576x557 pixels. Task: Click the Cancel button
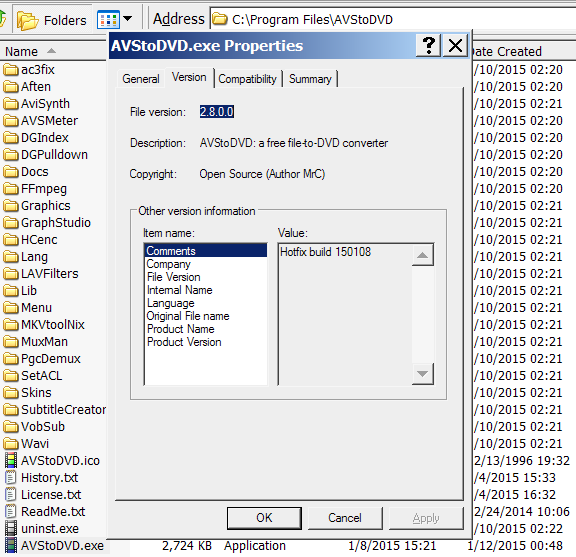click(345, 518)
